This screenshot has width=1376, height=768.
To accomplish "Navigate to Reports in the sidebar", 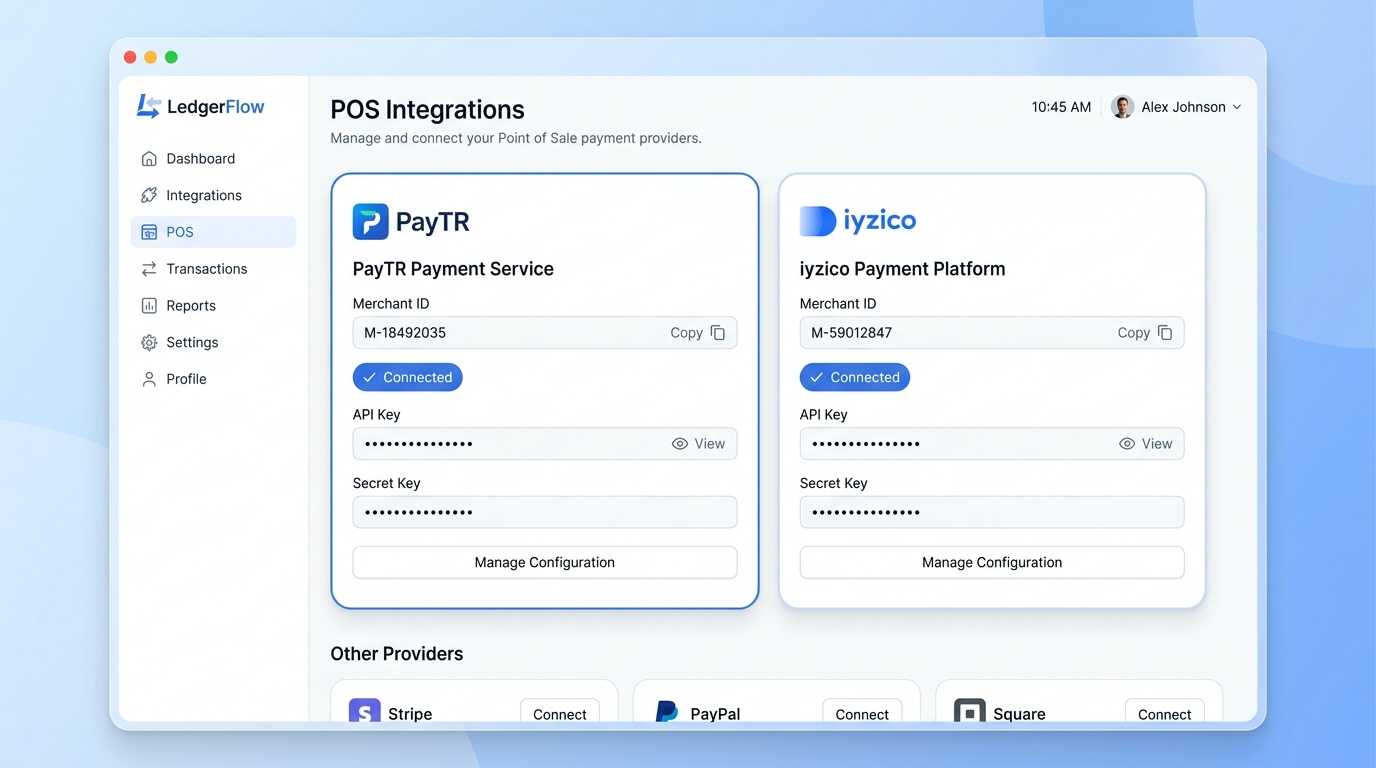I will 214,306.
